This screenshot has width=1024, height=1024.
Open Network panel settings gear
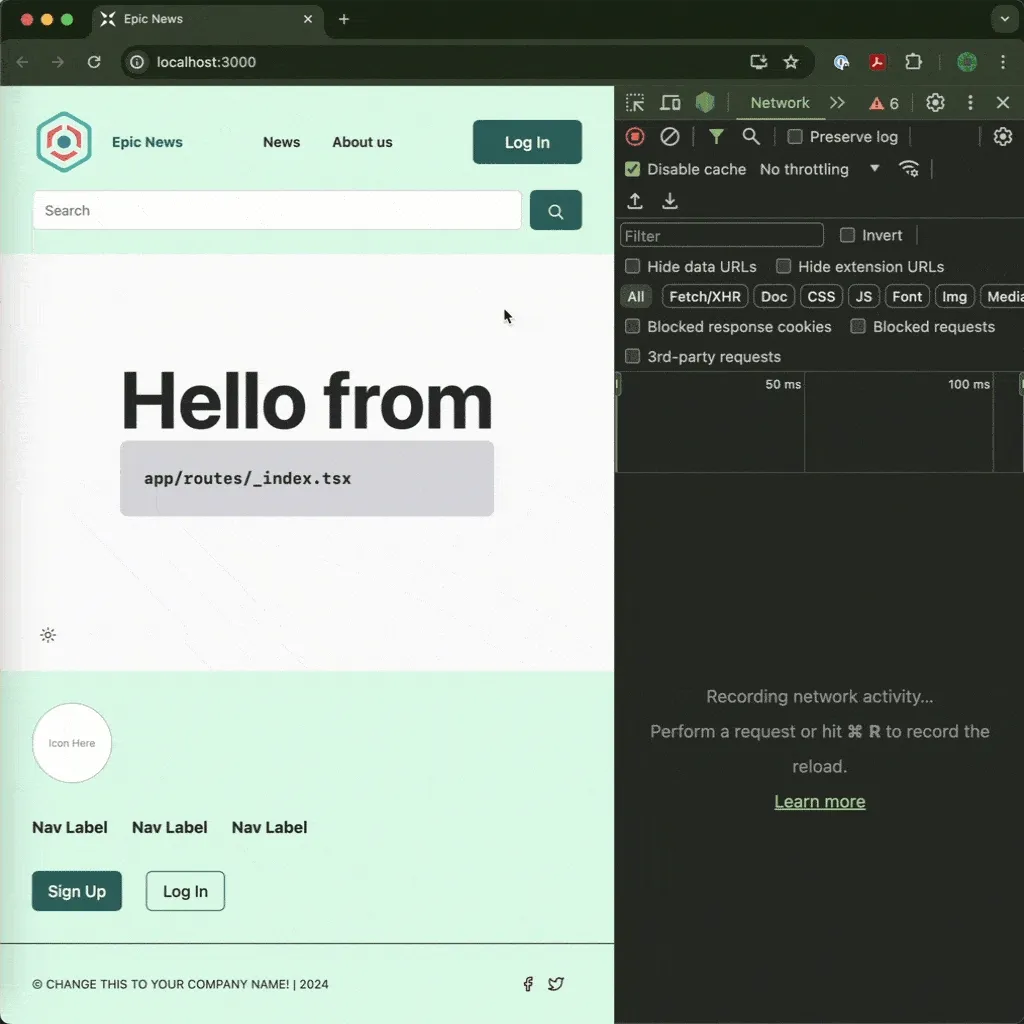[x=1002, y=136]
